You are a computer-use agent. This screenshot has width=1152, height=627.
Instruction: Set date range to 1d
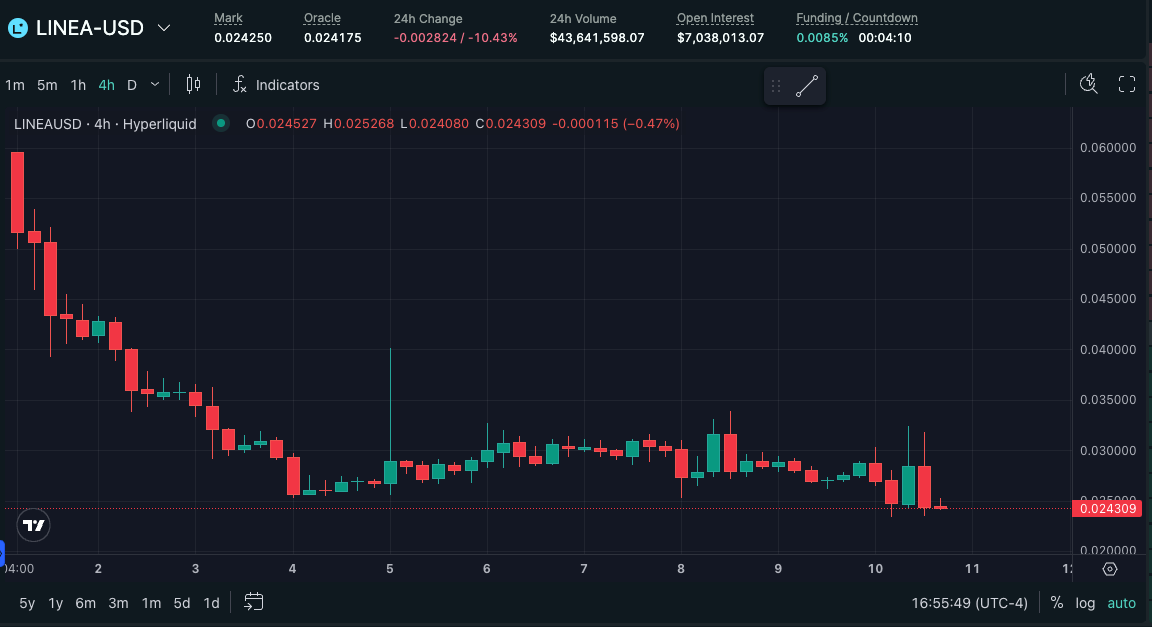point(212,603)
